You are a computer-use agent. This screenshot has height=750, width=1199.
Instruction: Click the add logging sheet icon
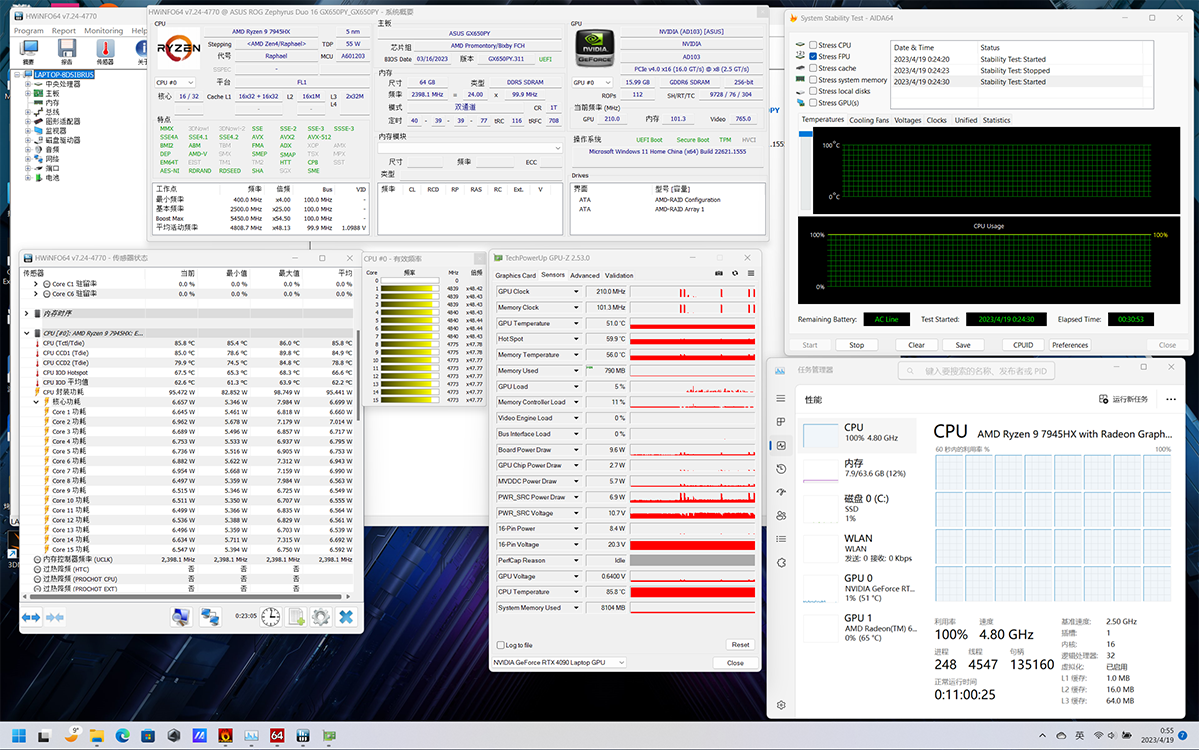(x=296, y=617)
